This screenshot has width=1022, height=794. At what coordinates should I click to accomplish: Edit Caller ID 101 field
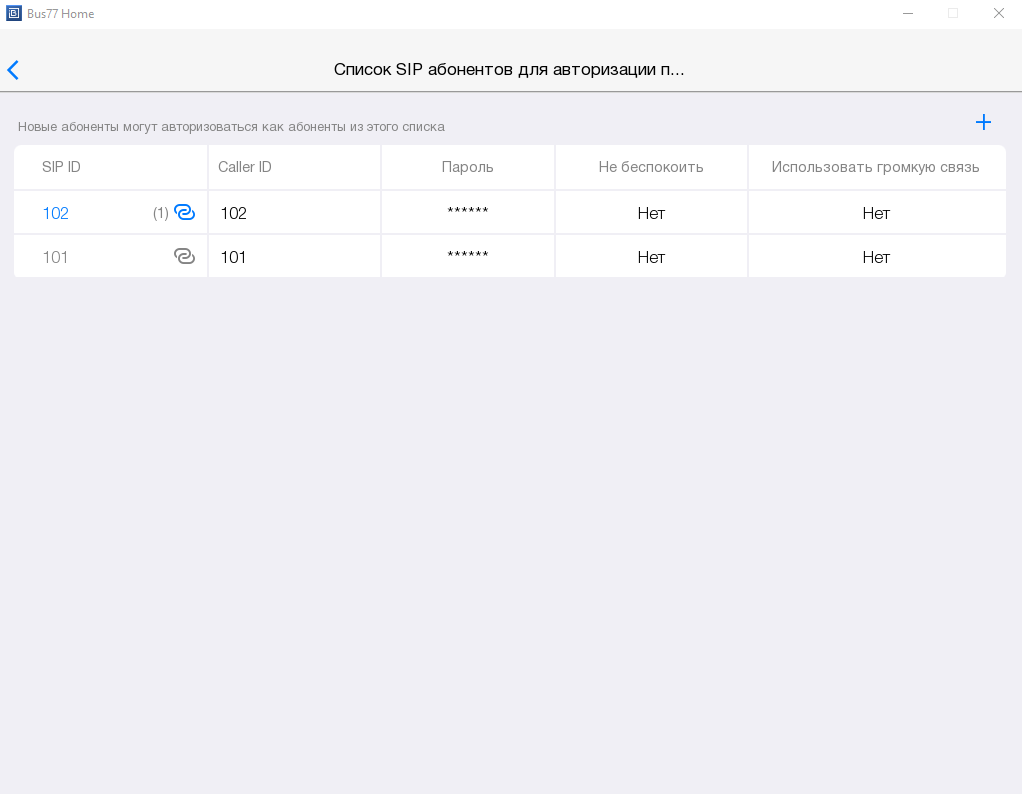[x=294, y=257]
